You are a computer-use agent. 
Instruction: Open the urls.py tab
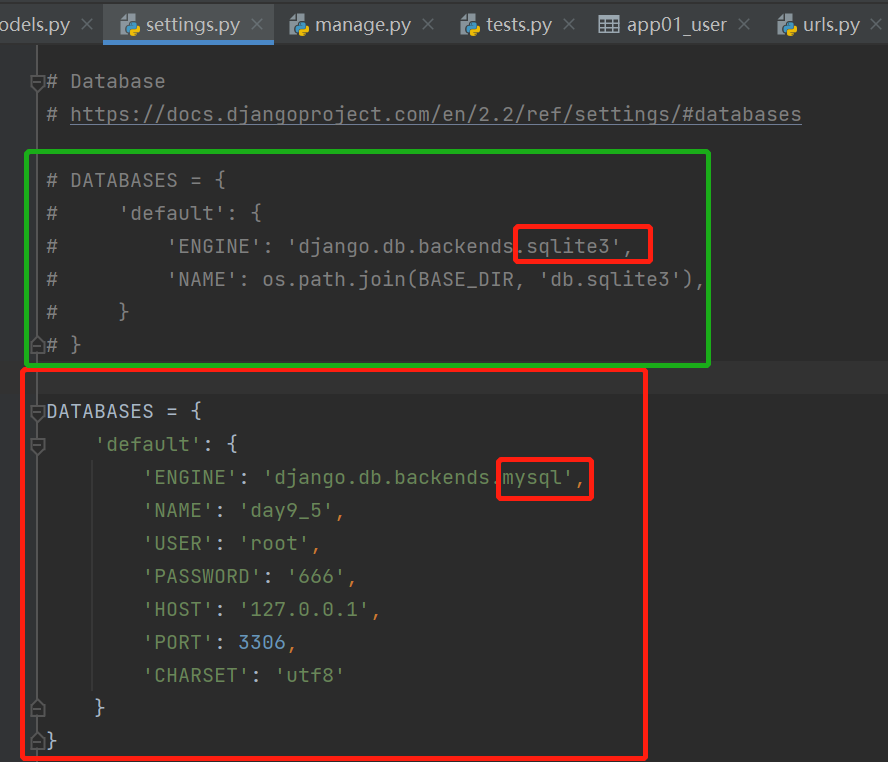coord(831,24)
